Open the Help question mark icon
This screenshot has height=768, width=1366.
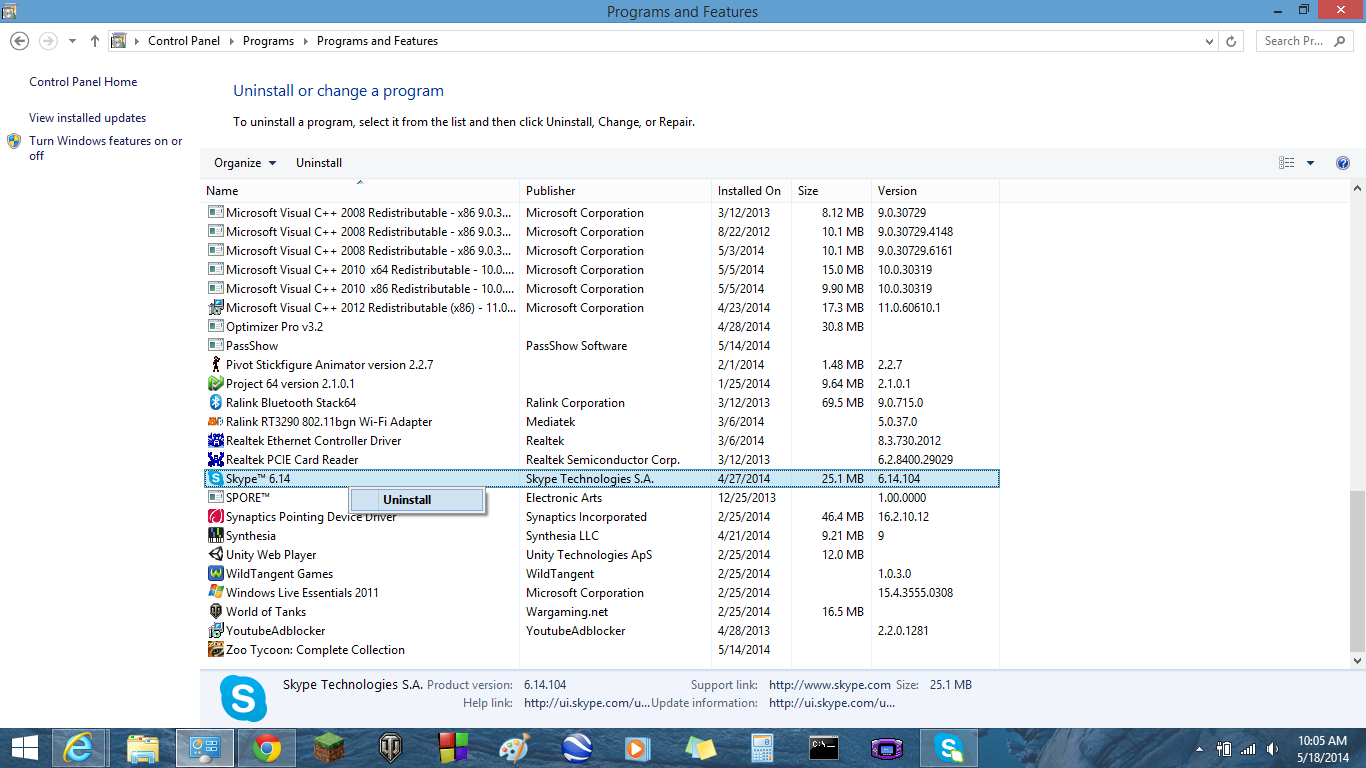pos(1343,163)
